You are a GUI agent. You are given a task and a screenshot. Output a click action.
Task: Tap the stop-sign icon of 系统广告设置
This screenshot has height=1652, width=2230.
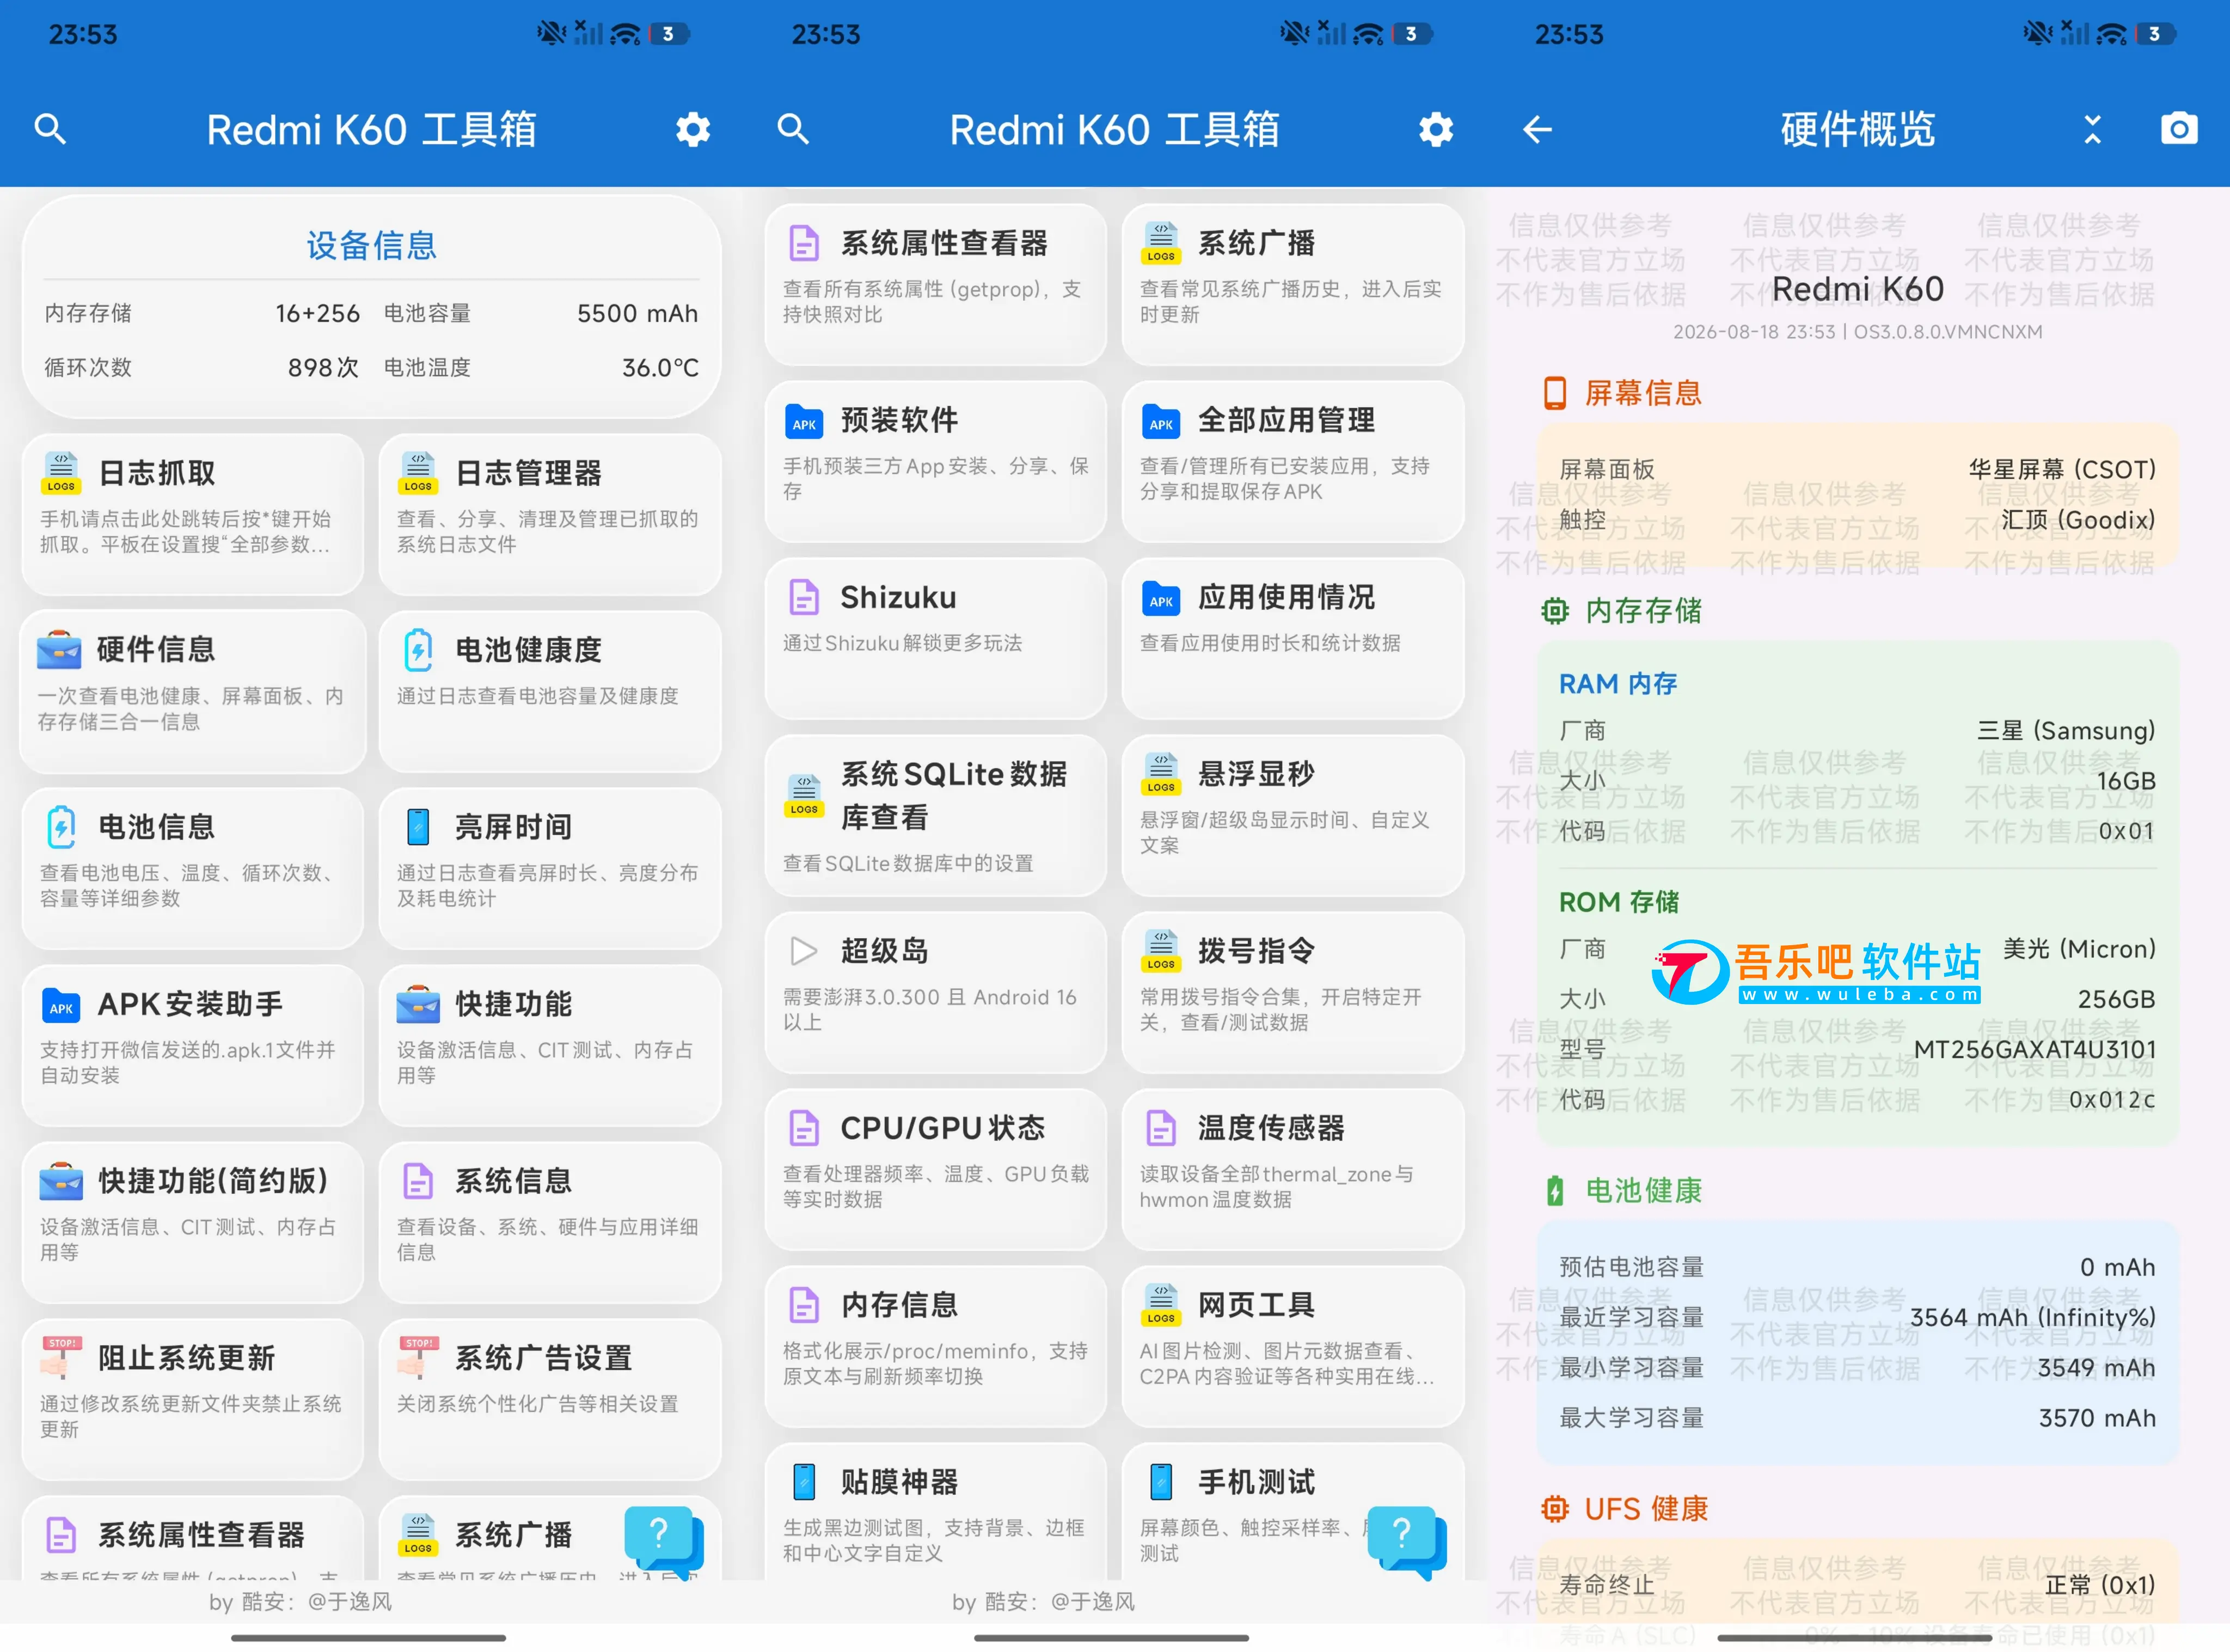point(418,1358)
